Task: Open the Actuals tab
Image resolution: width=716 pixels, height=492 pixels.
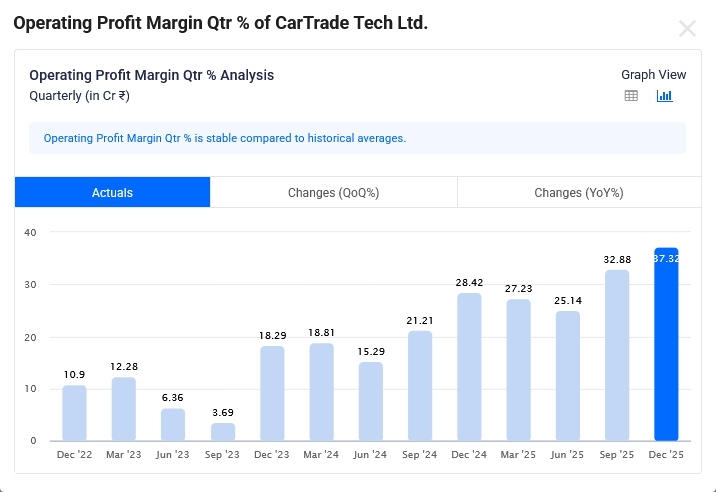Action: tap(112, 193)
